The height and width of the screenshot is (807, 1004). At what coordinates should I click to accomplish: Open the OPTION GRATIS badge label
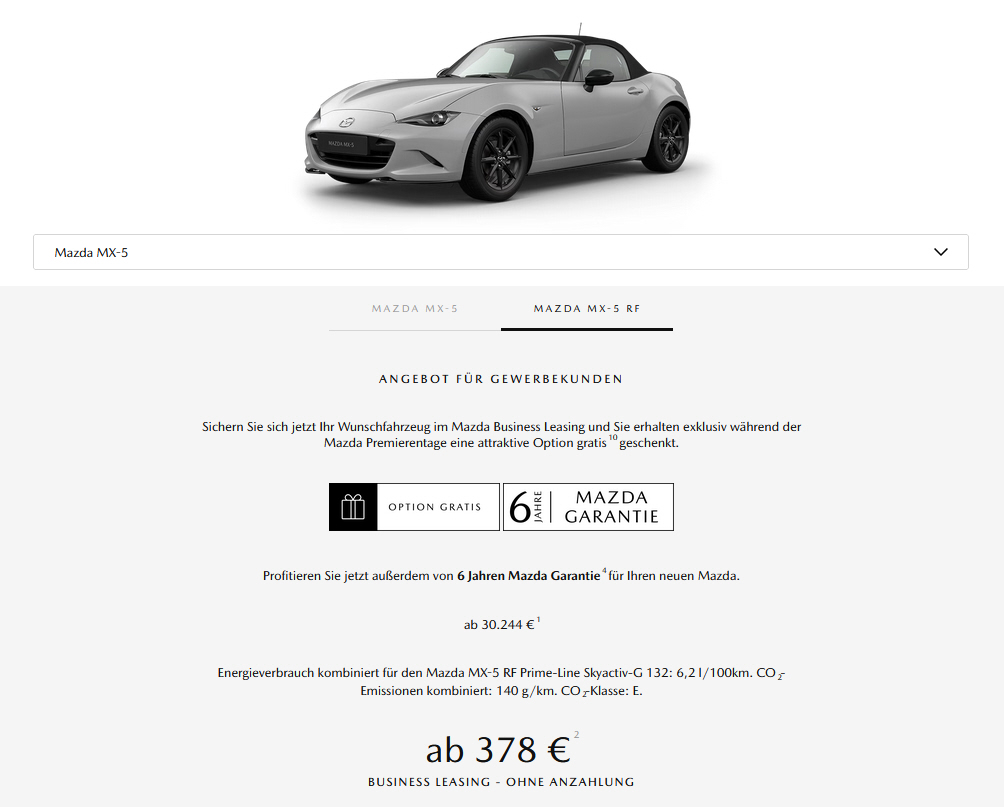(435, 507)
